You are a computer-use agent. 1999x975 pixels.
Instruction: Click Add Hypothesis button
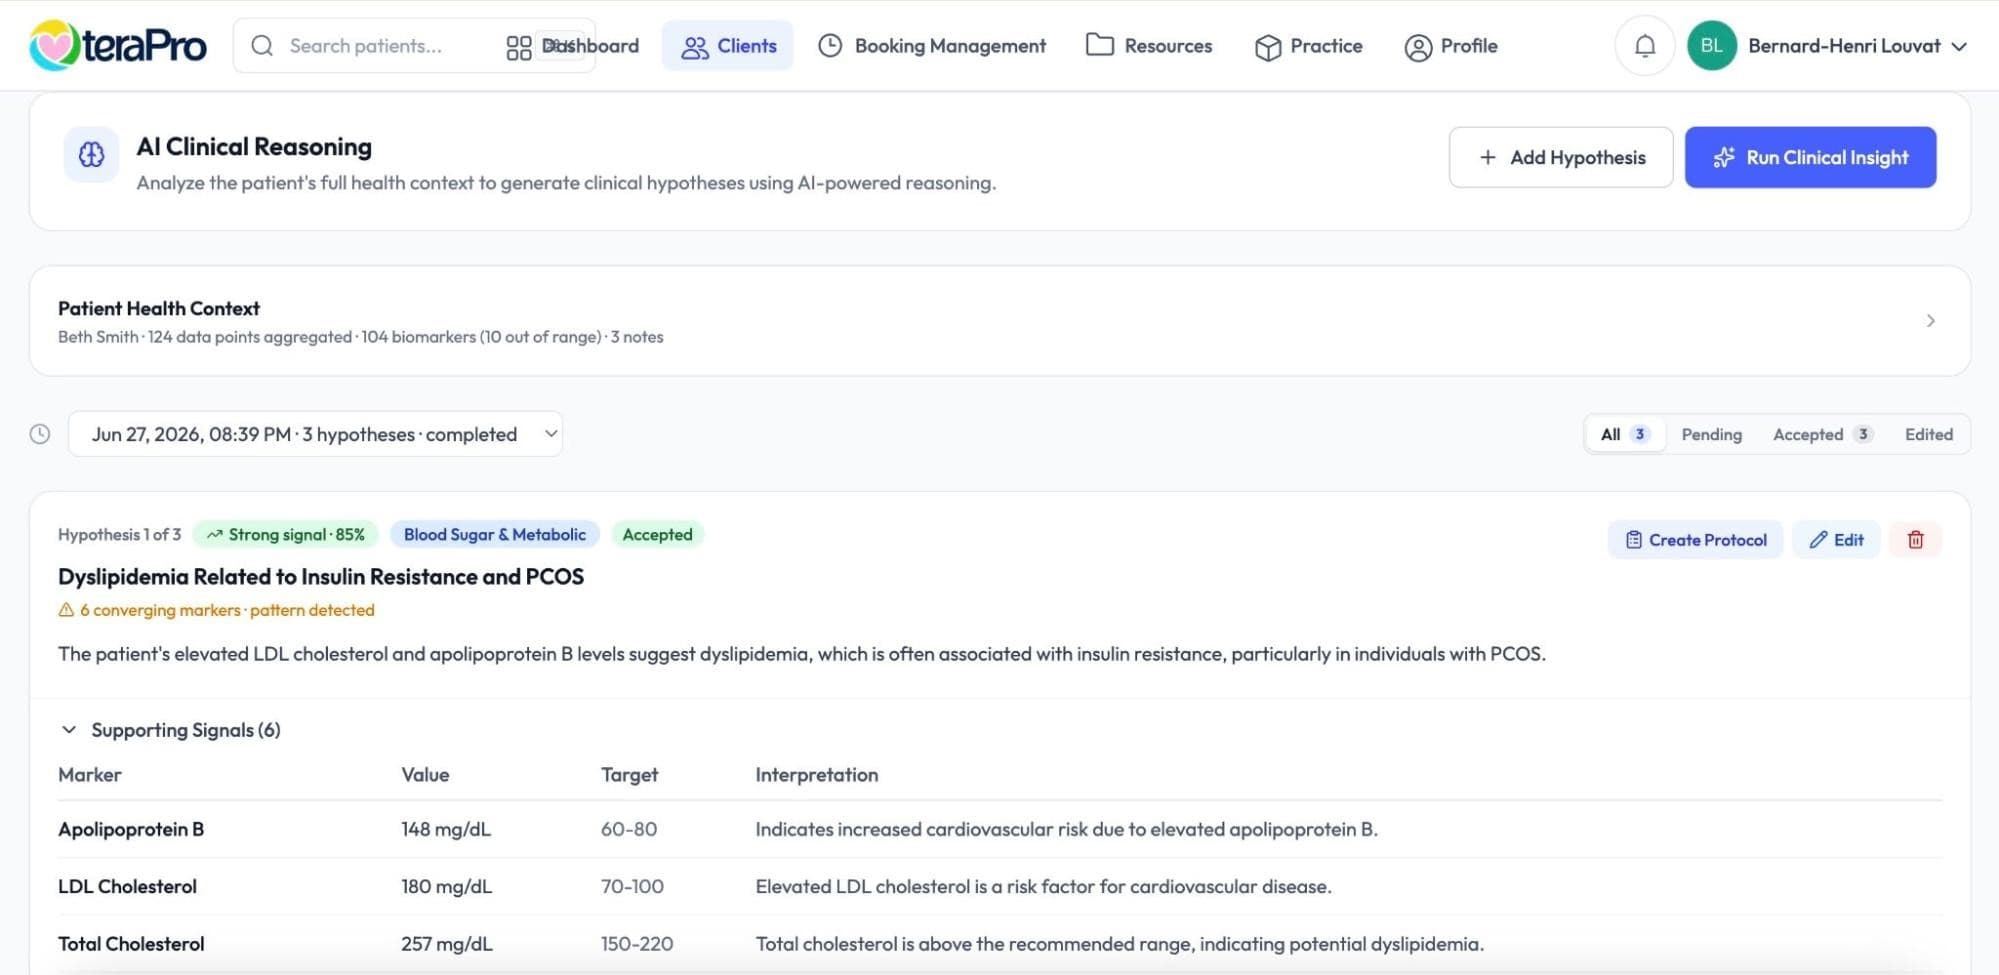[x=1560, y=157]
